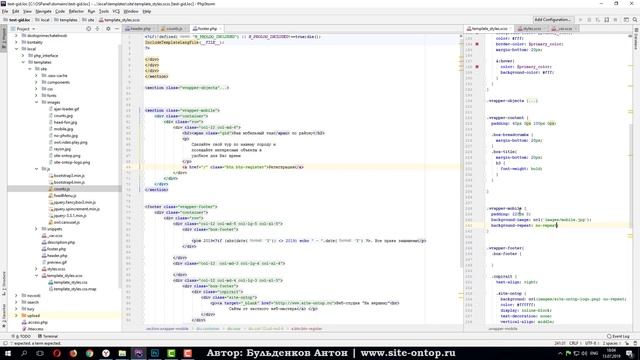Switch to _var.scss tab in right editor
640x360 pixels.
(x=563, y=29)
